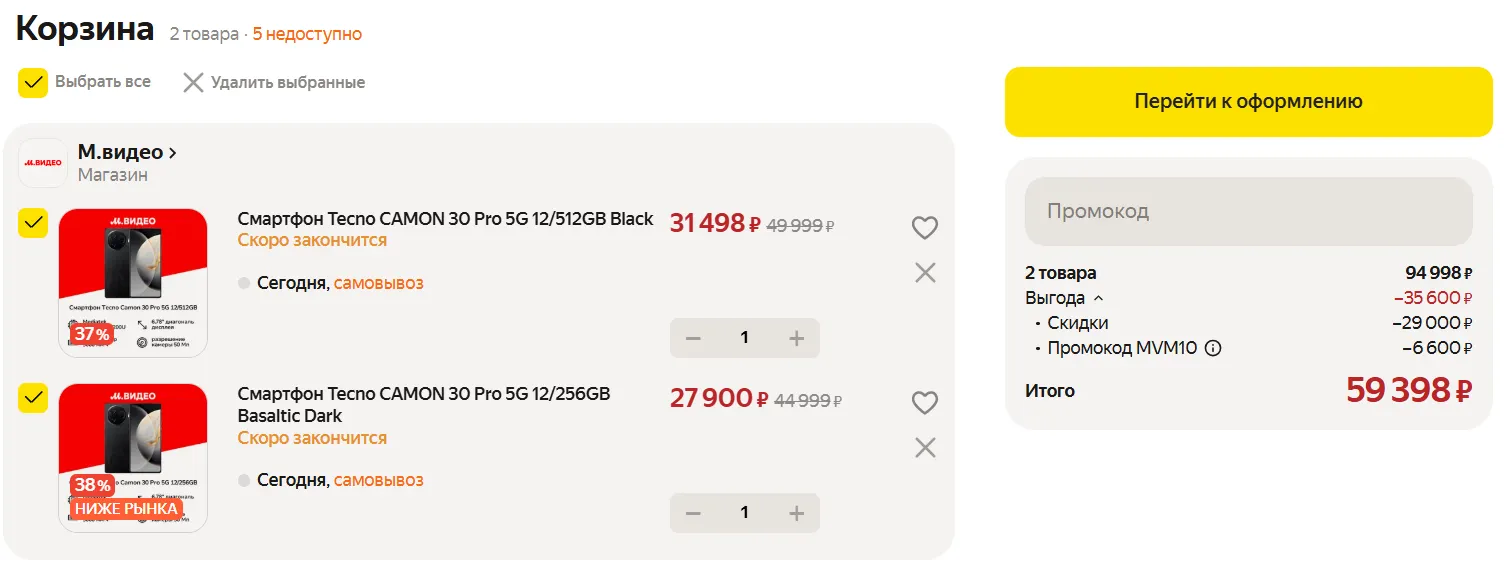
Task: Open the Смартфон Tecno CAMON 256GB Basaltic Dark title link
Action: click(x=423, y=404)
